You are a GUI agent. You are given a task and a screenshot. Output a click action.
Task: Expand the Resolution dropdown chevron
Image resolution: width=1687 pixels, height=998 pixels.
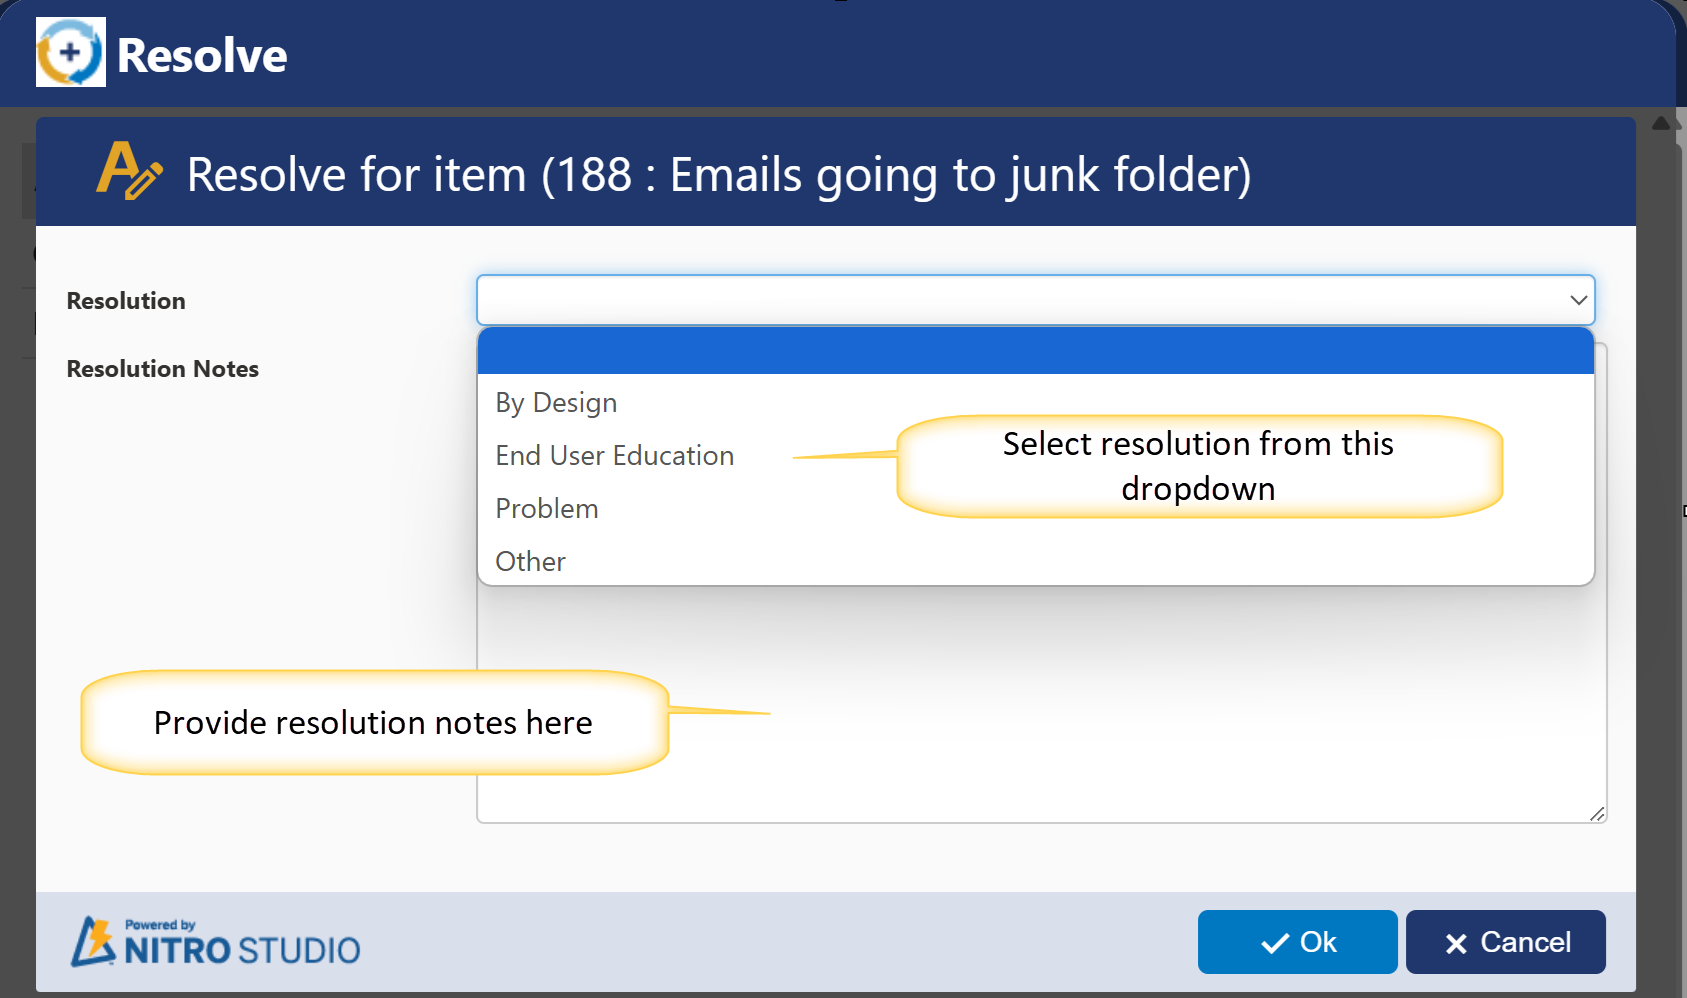tap(1578, 300)
